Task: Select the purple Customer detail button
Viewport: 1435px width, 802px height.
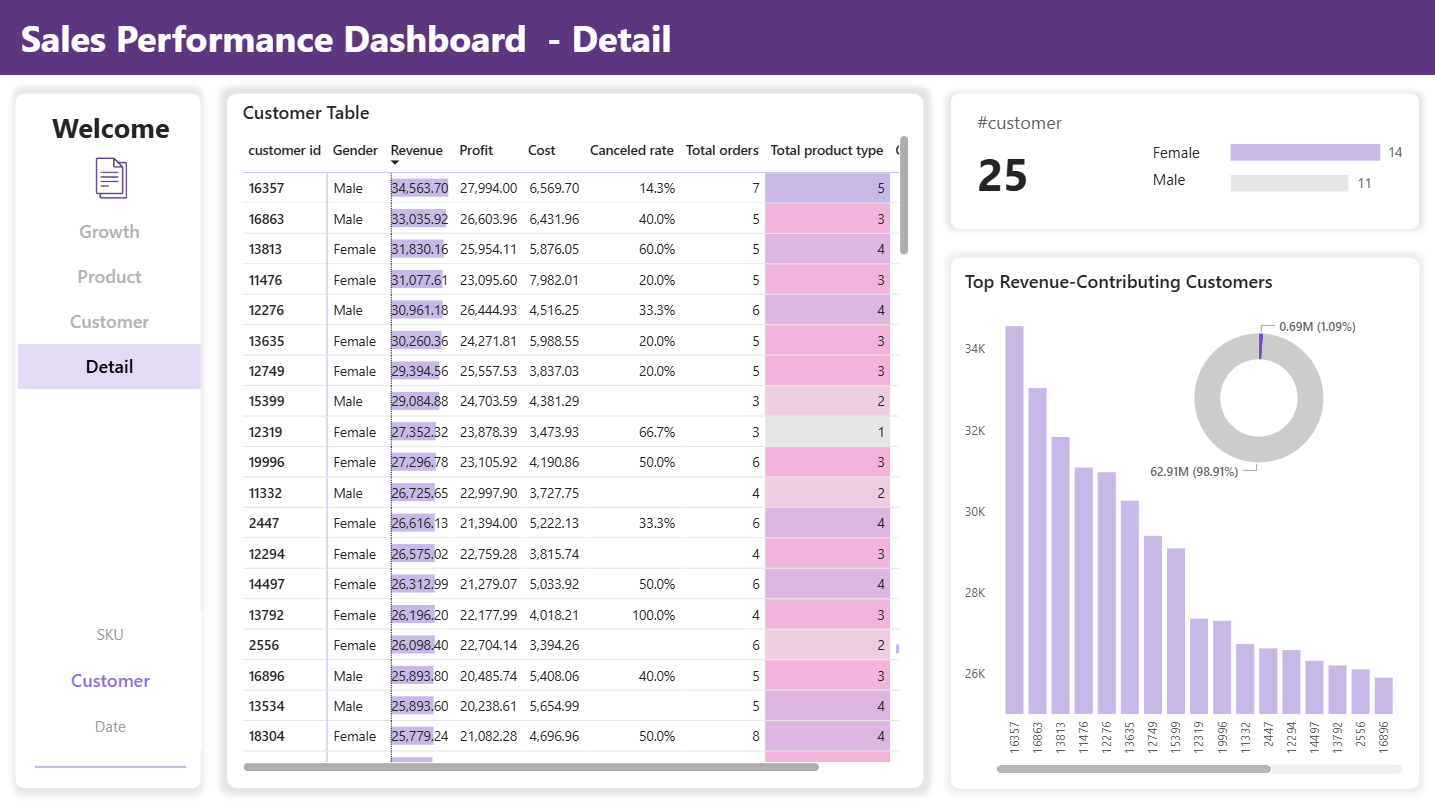Action: coord(110,681)
